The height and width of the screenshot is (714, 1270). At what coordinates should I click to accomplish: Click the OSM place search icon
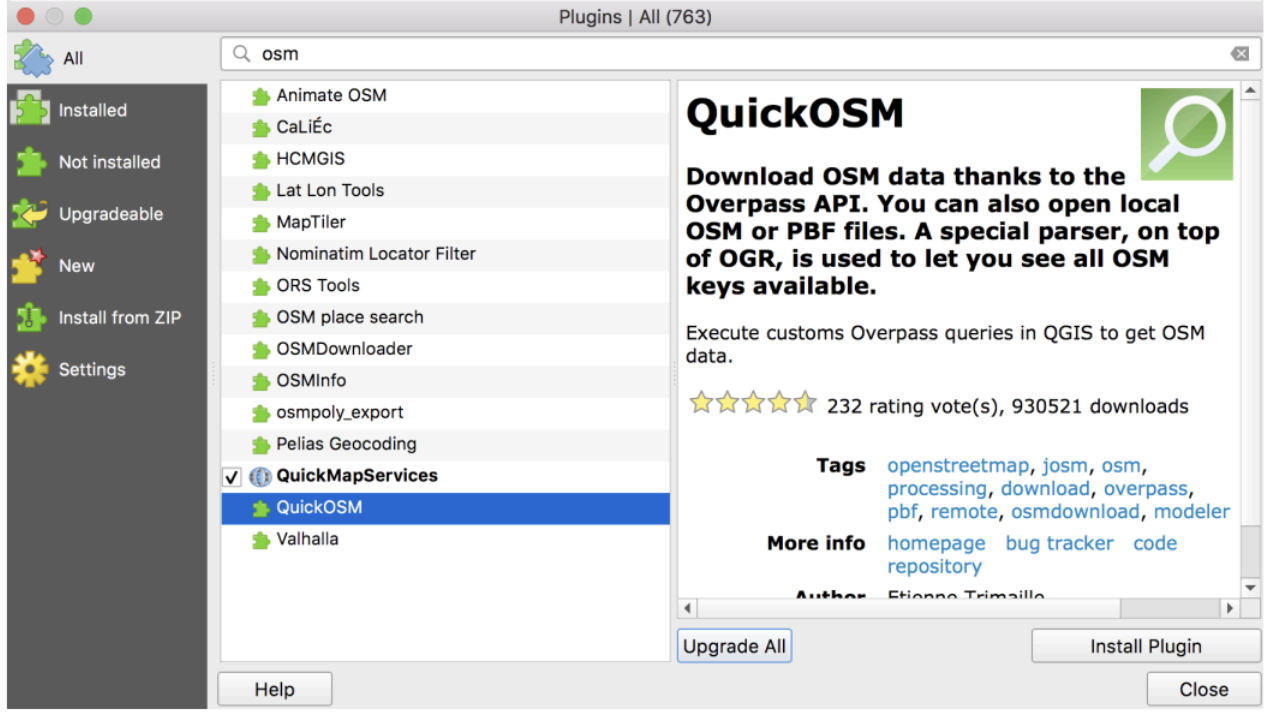[261, 318]
